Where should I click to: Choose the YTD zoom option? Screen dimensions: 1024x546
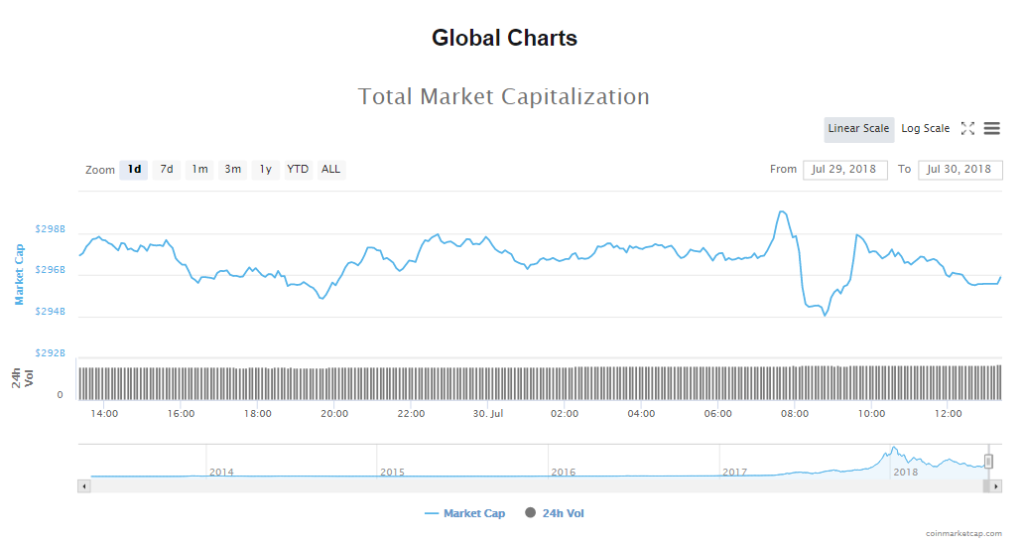(x=298, y=170)
